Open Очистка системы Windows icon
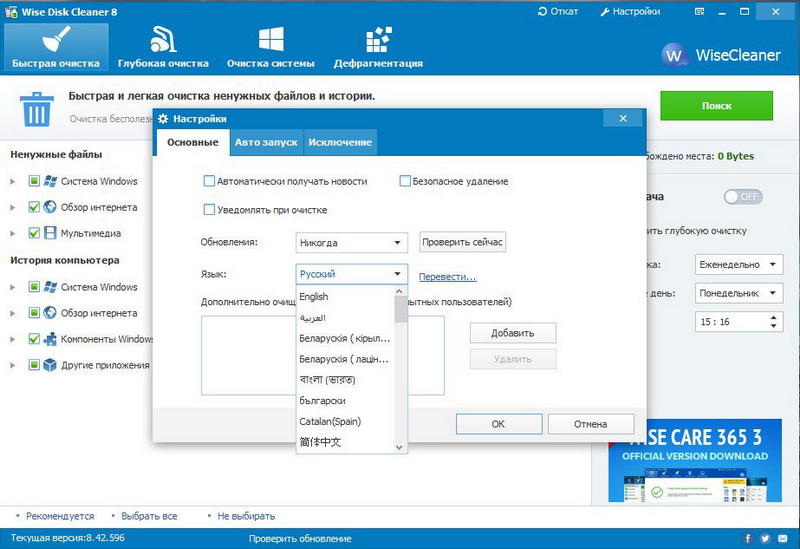 tap(271, 39)
